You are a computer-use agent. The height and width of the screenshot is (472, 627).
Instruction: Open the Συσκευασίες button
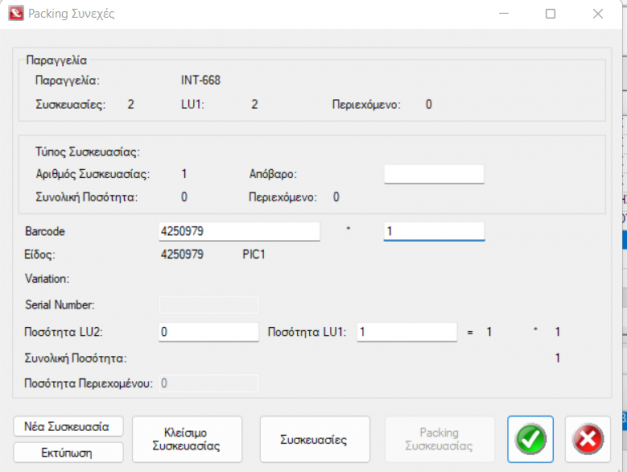(315, 439)
